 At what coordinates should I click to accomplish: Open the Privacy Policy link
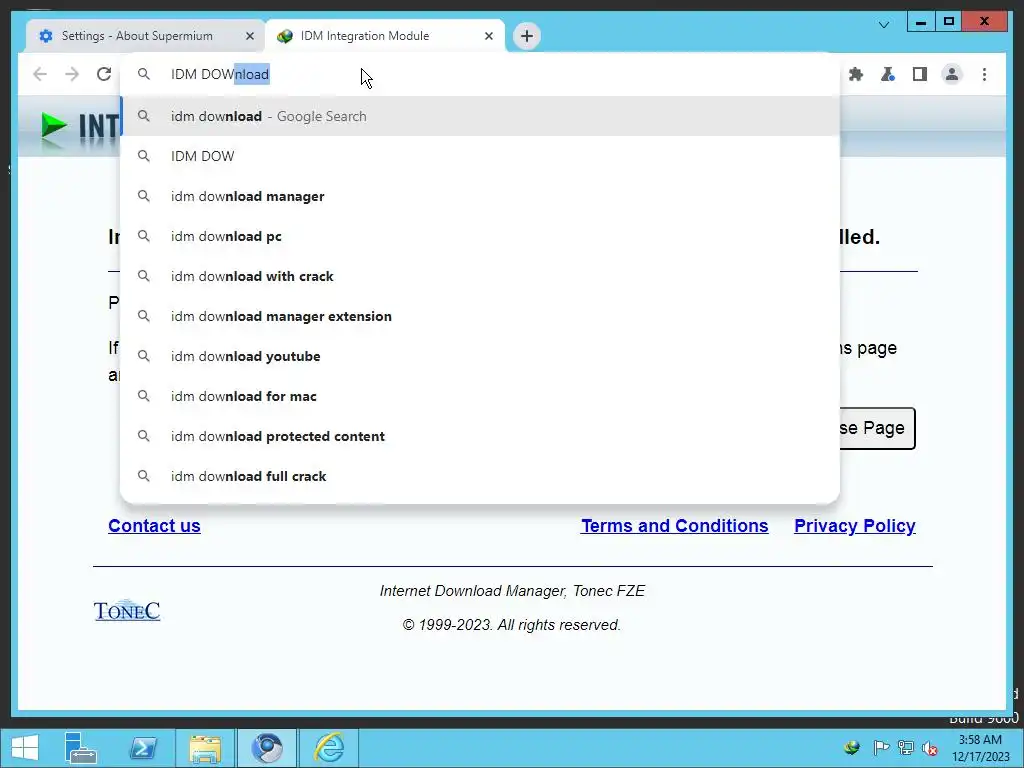coord(855,526)
